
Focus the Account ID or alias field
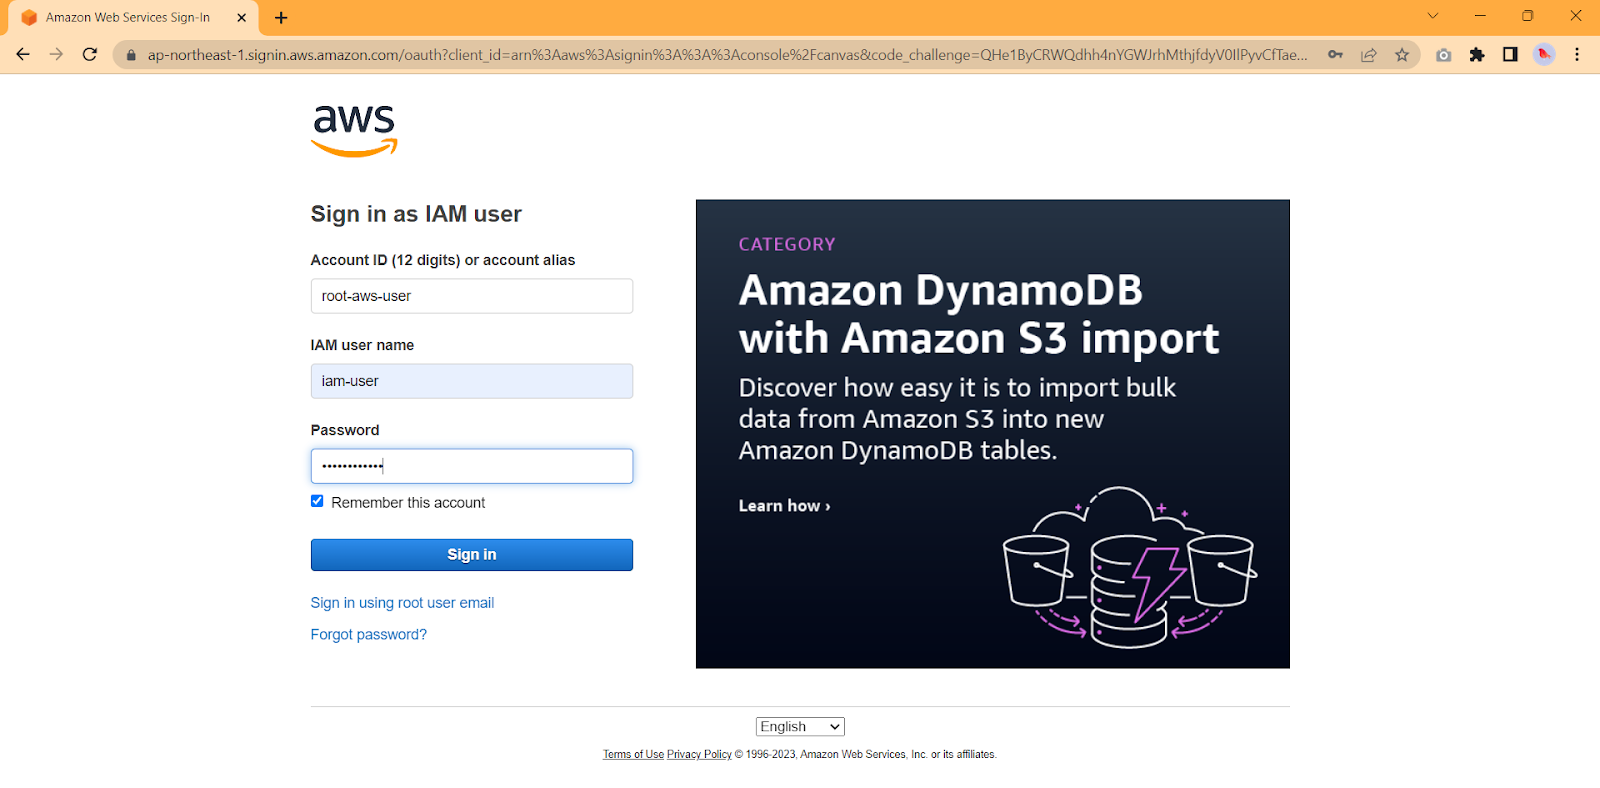472,296
